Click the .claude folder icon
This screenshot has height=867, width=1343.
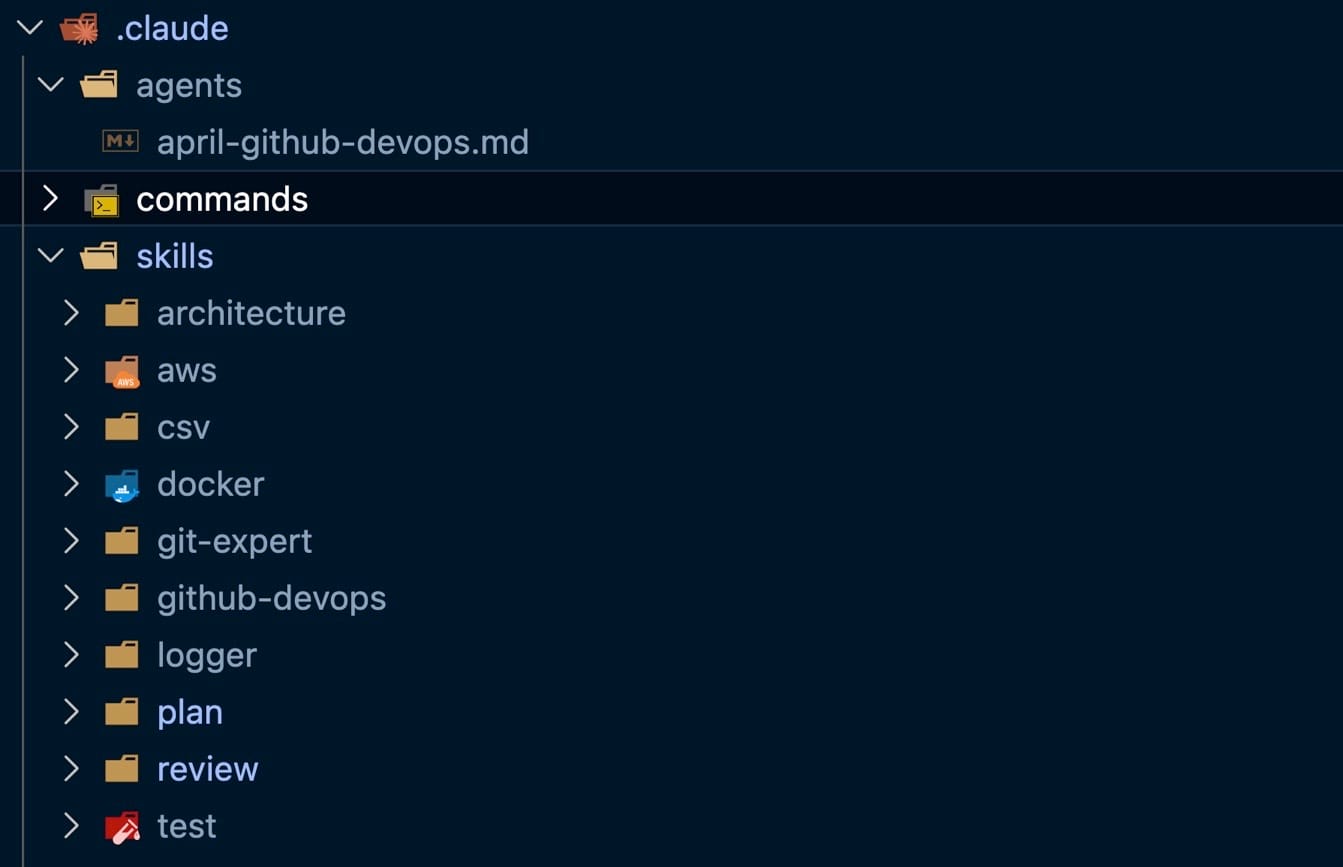[79, 28]
